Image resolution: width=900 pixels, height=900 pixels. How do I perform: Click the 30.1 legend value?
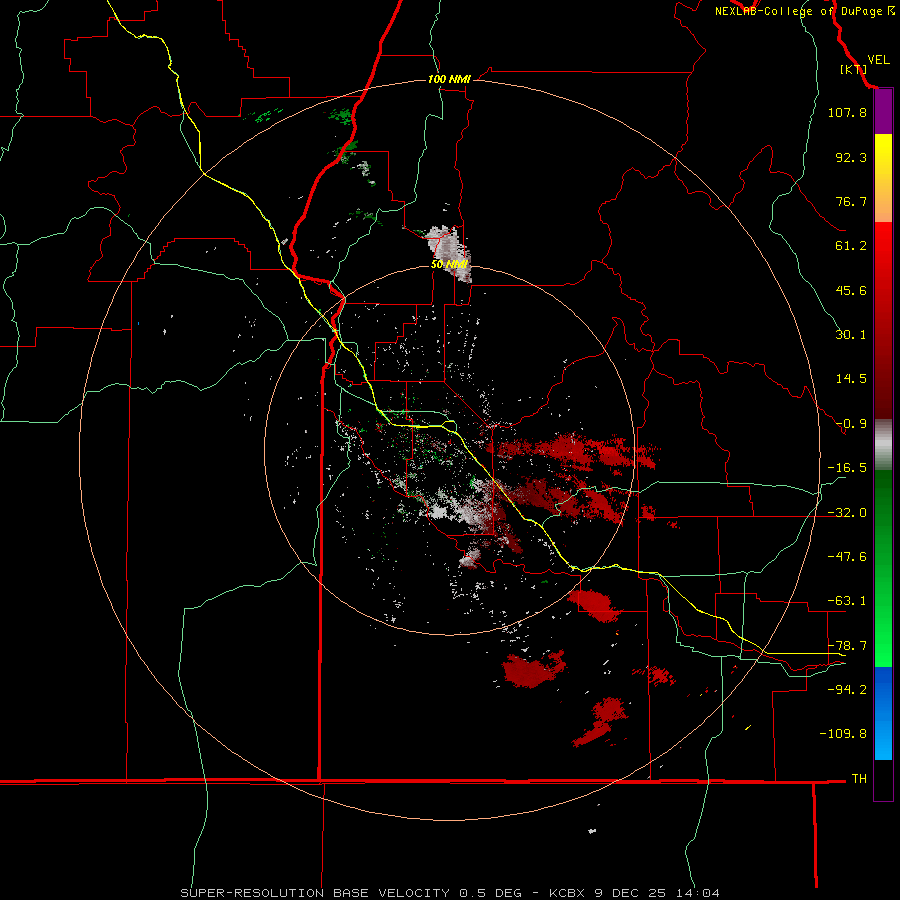click(851, 335)
